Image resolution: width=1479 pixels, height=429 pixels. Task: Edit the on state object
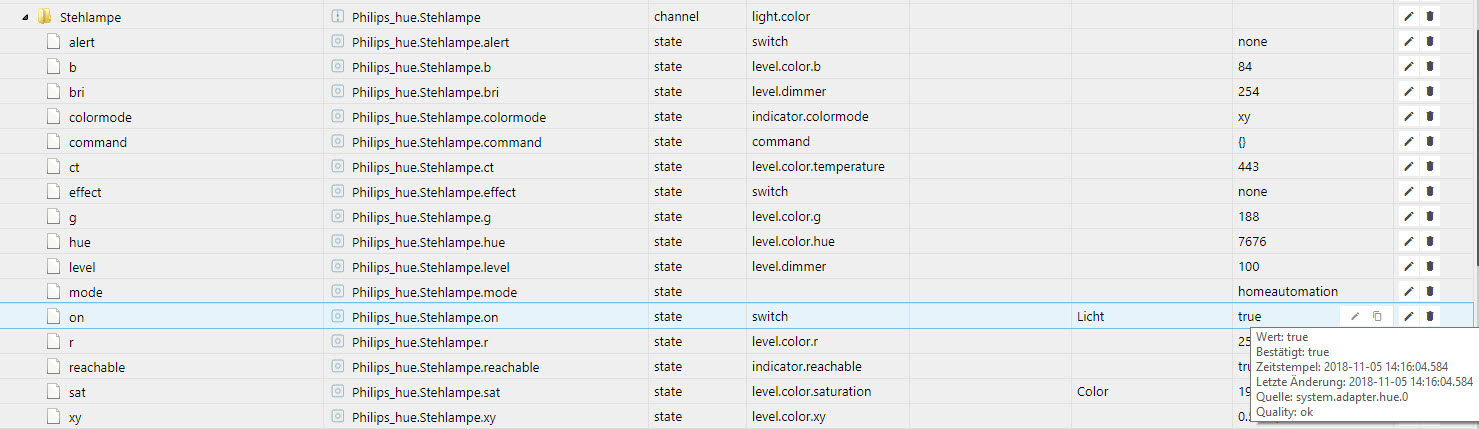coord(1408,317)
